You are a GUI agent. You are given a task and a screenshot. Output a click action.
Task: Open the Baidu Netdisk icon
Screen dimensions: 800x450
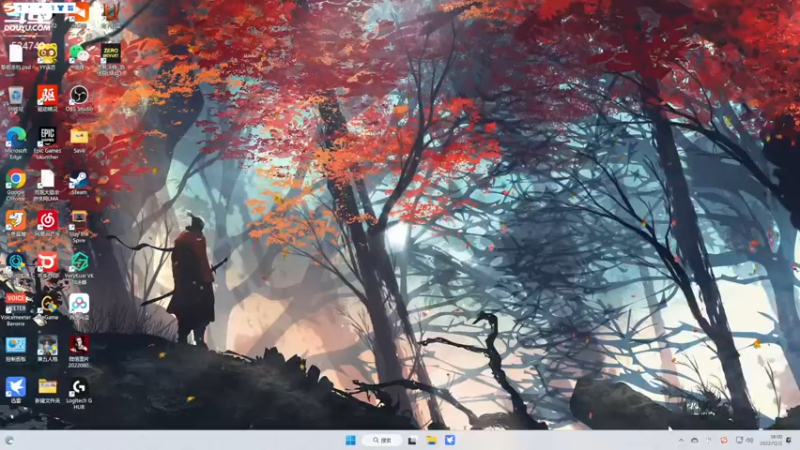tap(79, 305)
